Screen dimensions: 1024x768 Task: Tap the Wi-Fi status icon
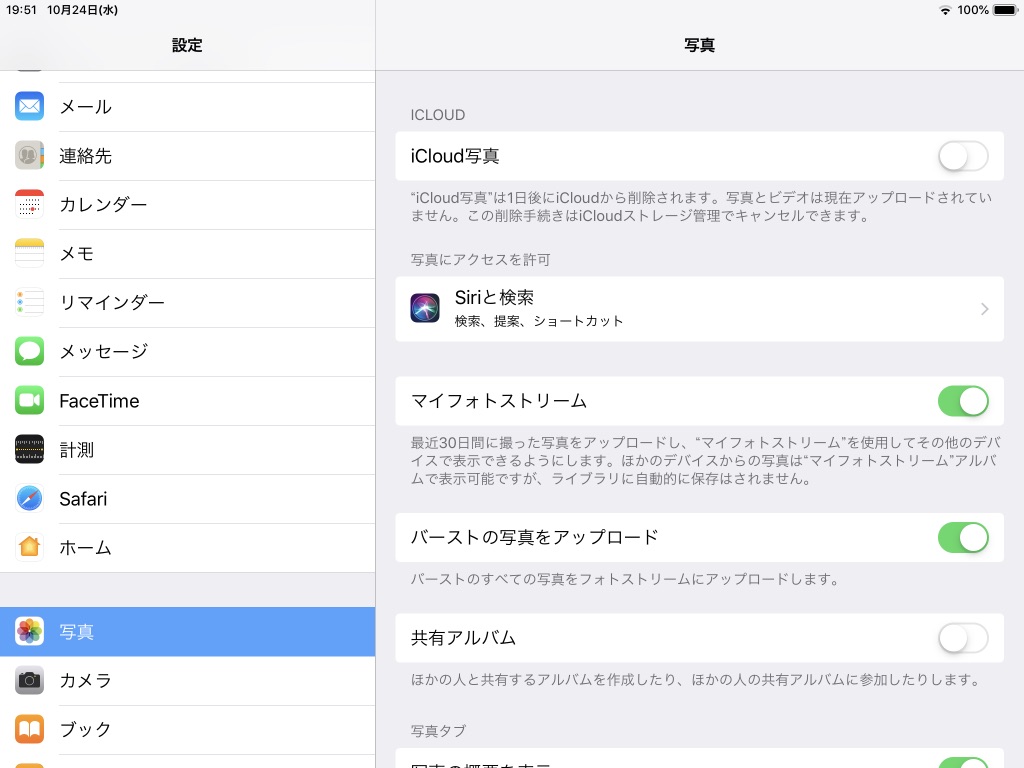[x=944, y=10]
